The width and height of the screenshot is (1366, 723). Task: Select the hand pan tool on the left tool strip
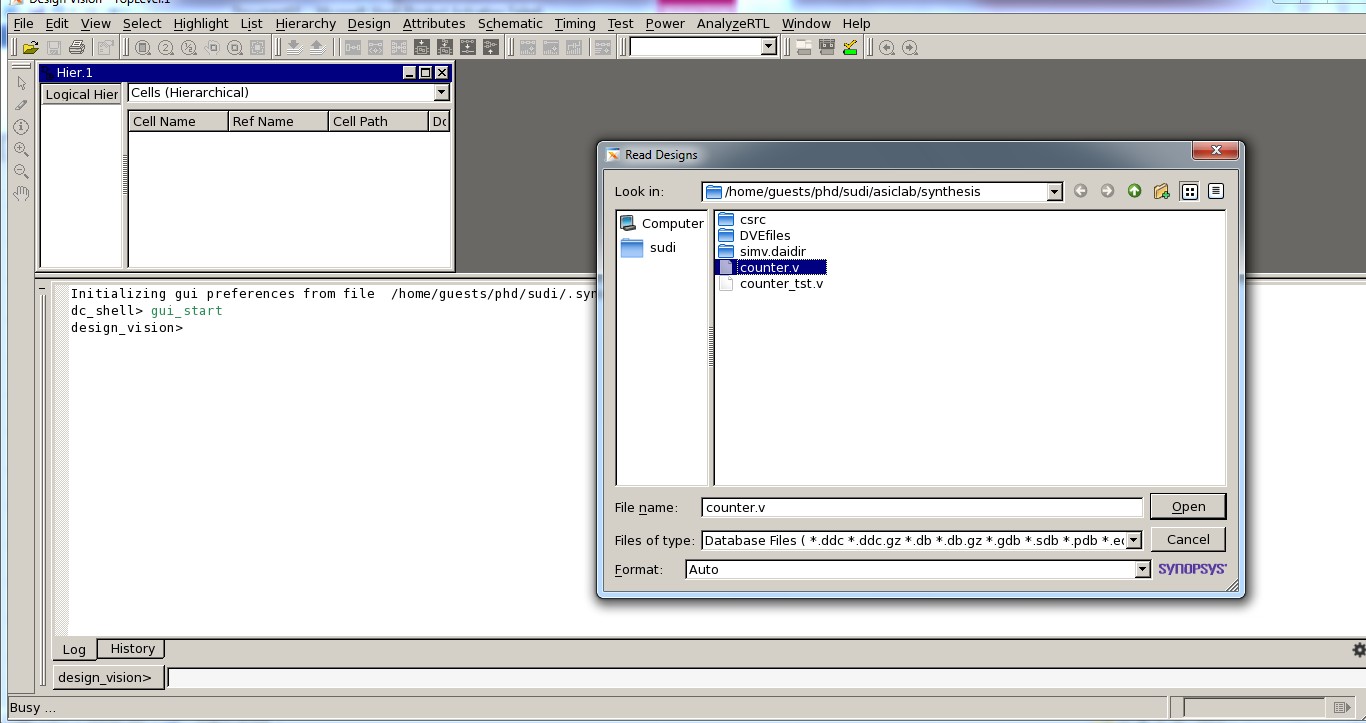click(x=21, y=193)
